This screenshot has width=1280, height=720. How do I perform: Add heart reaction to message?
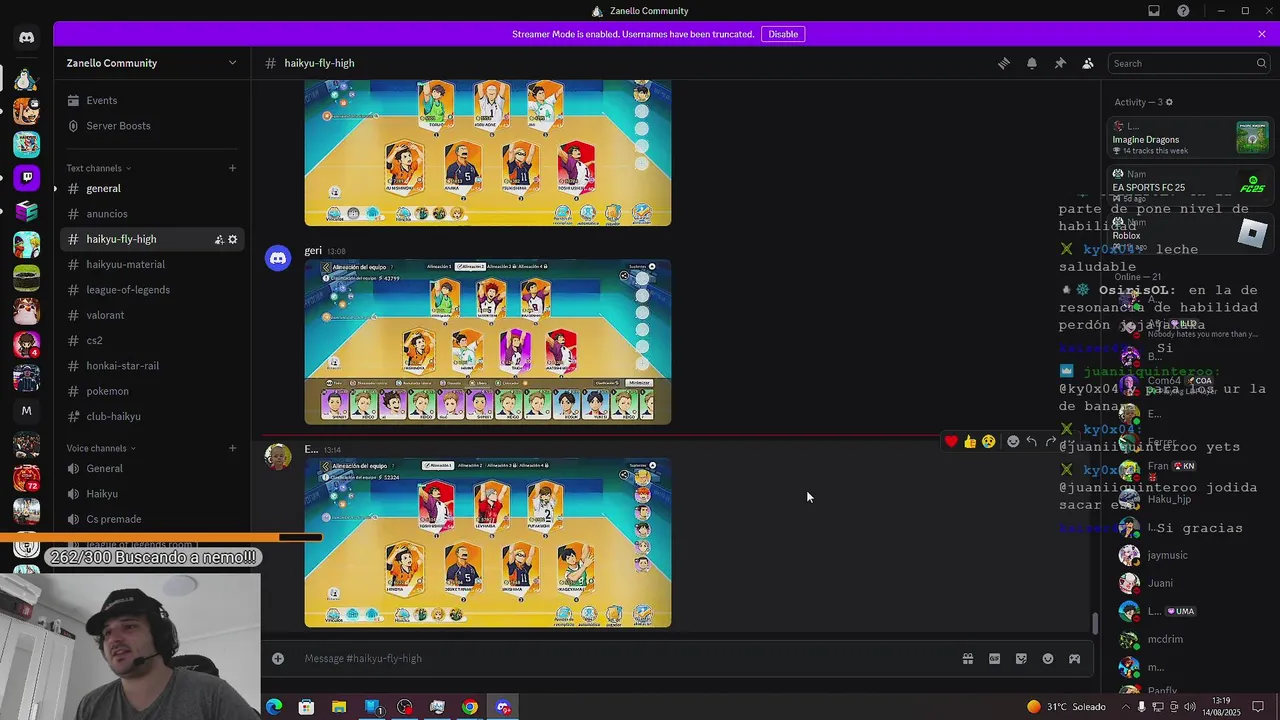coord(951,441)
